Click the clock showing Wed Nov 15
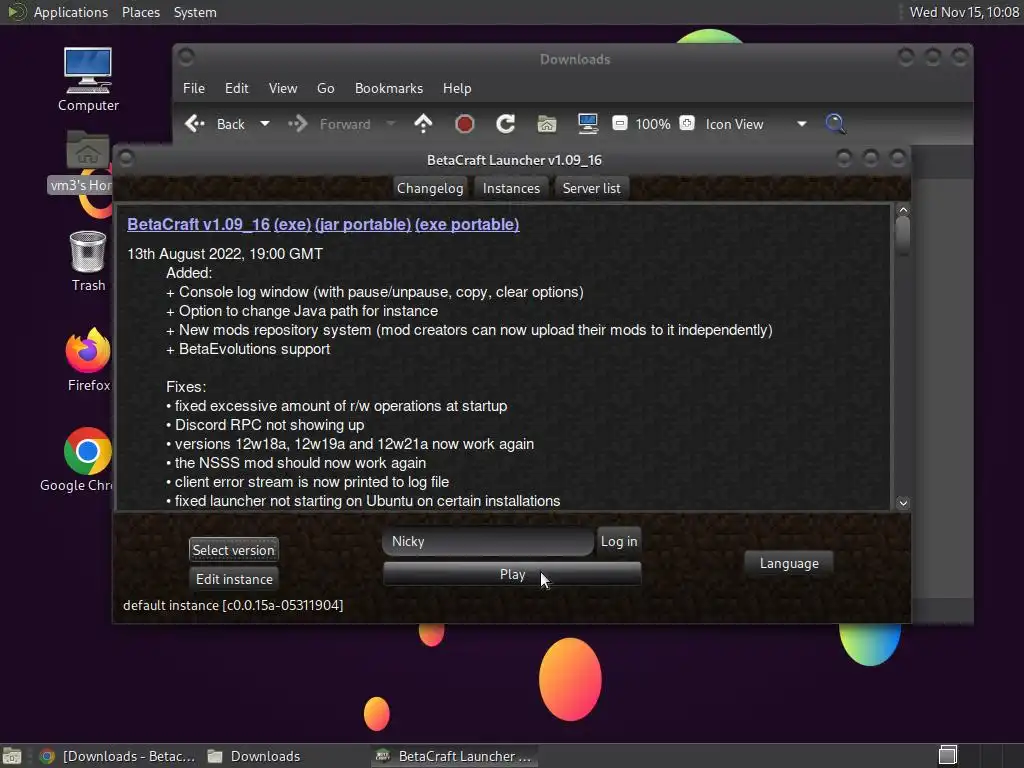 964,12
